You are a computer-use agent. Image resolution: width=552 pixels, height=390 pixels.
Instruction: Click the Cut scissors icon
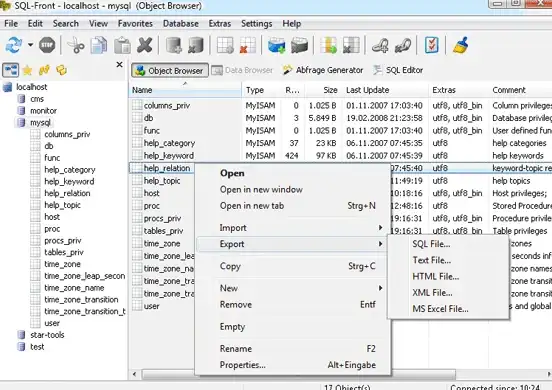point(76,45)
